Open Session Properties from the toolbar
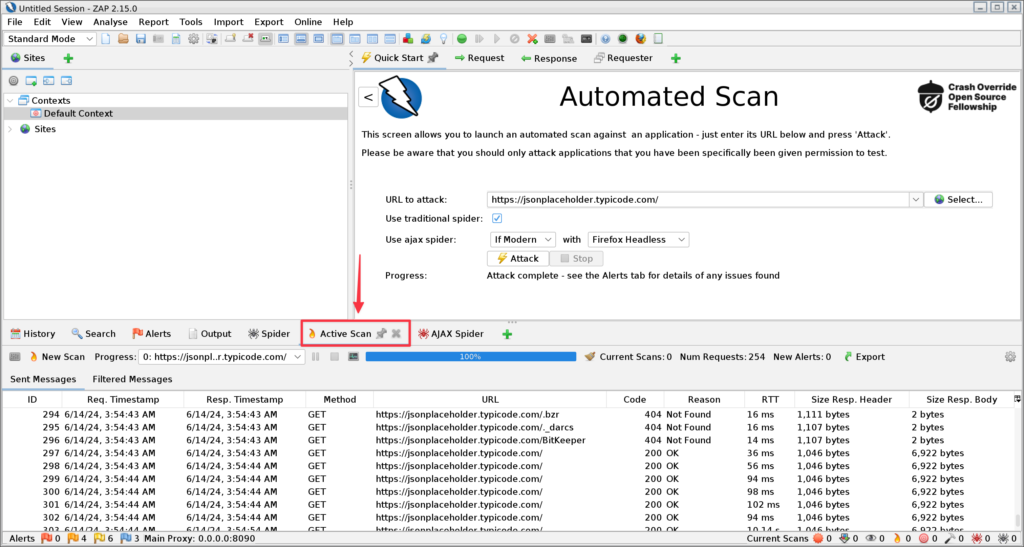This screenshot has height=547, width=1024. [176, 39]
